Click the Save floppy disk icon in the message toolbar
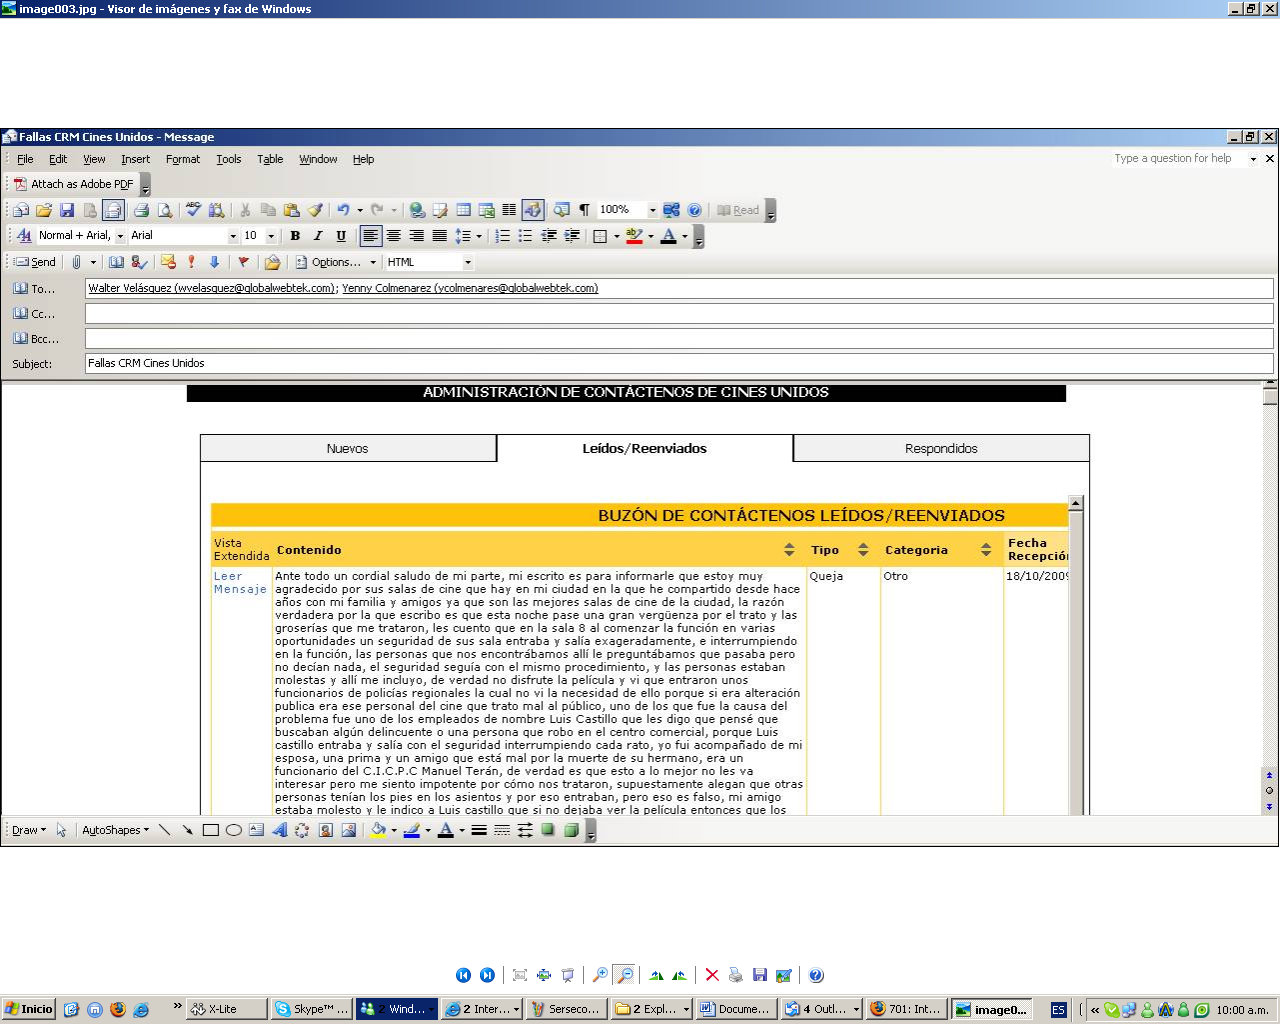 (x=67, y=210)
